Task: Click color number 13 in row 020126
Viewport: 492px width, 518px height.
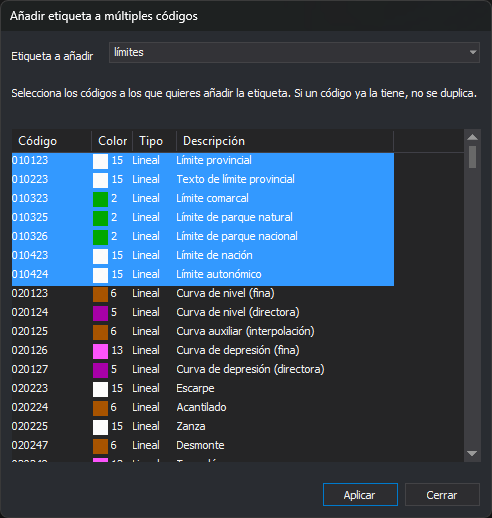Action: click(x=117, y=350)
